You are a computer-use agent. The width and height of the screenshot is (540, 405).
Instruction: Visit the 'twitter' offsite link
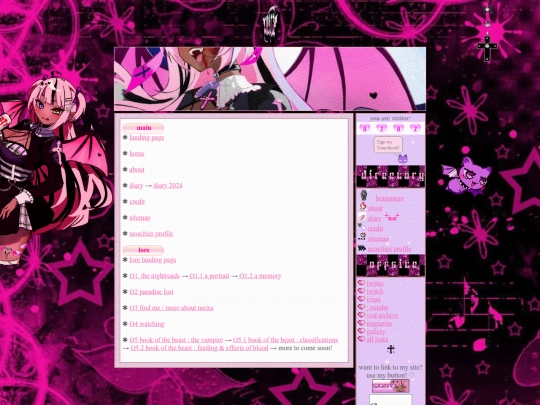click(375, 283)
